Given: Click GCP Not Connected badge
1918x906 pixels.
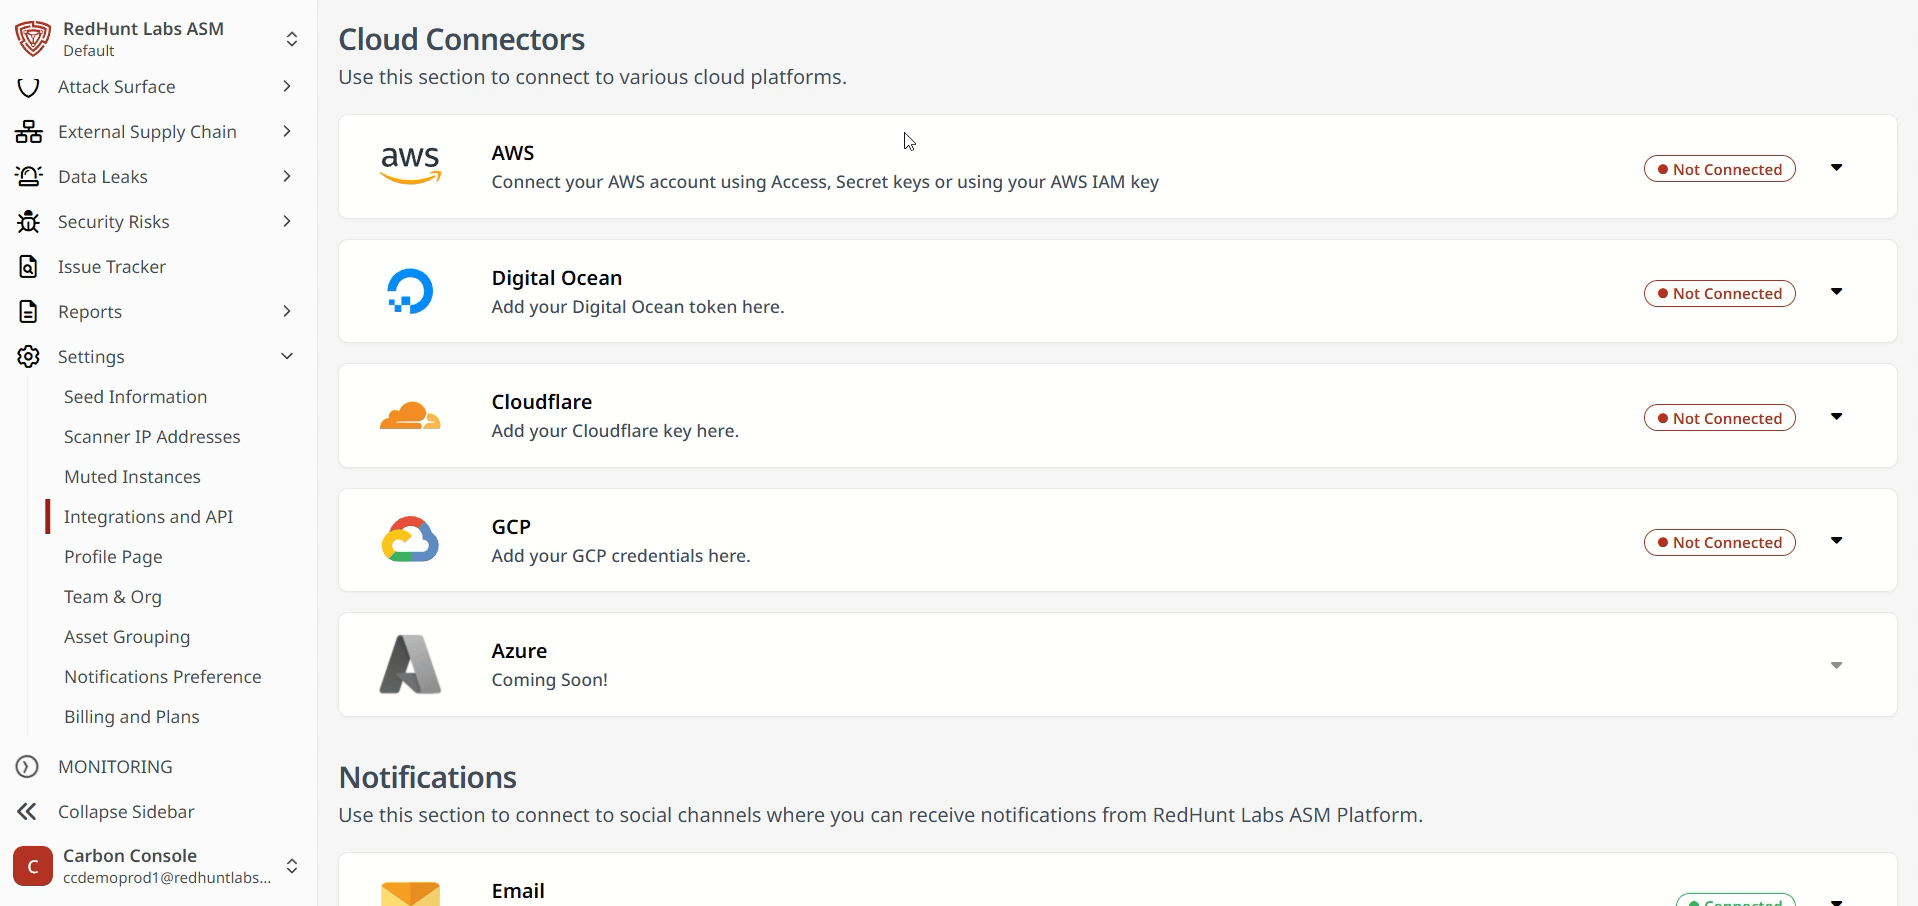Looking at the screenshot, I should point(1720,542).
